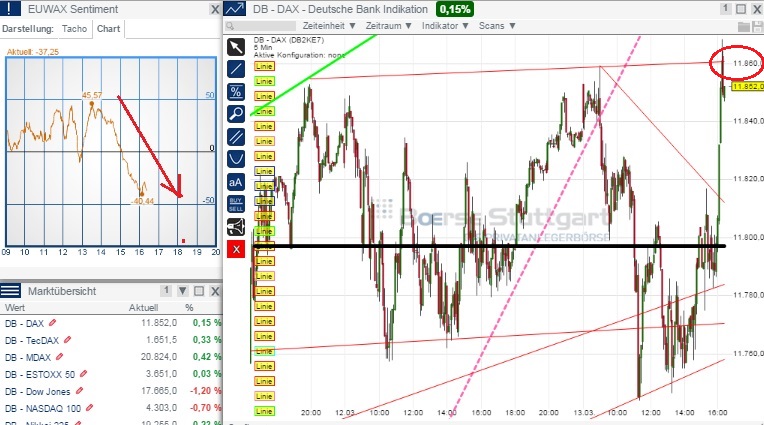Click the pencil icon next to DB - DAX
764x425 pixels.
point(53,323)
